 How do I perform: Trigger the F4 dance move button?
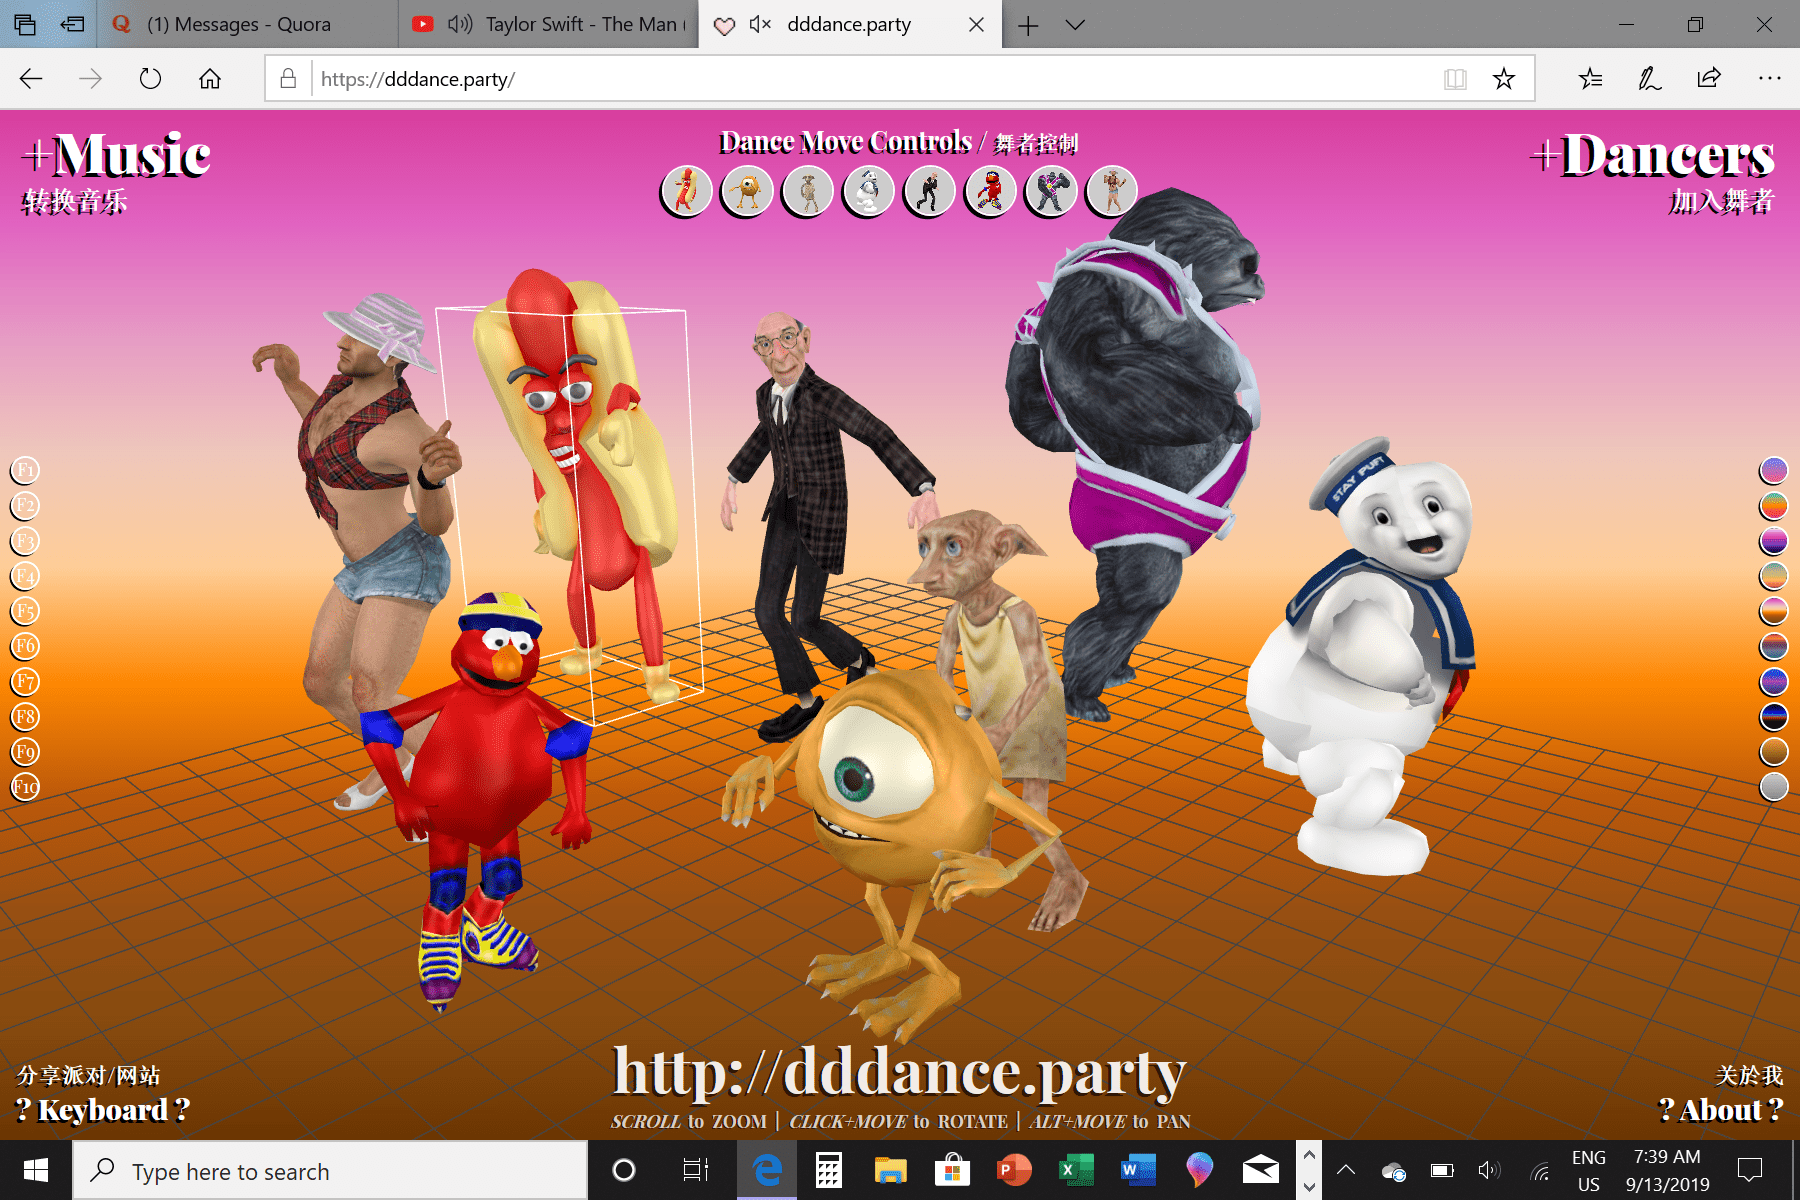(x=25, y=576)
